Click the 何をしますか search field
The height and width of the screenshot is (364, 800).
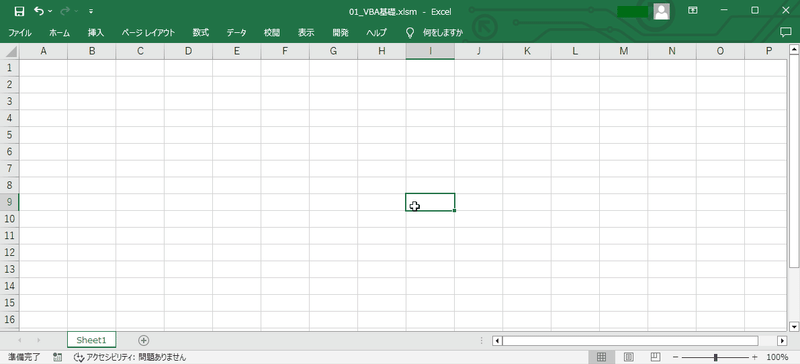point(443,33)
